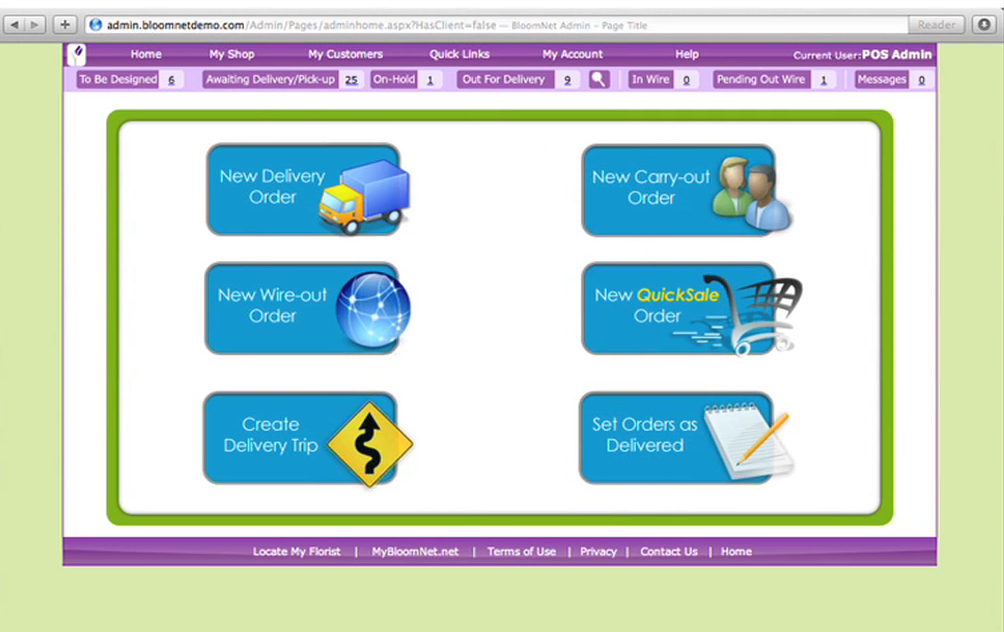1004x632 pixels.
Task: Go back with the browser back arrow
Action: [x=15, y=25]
